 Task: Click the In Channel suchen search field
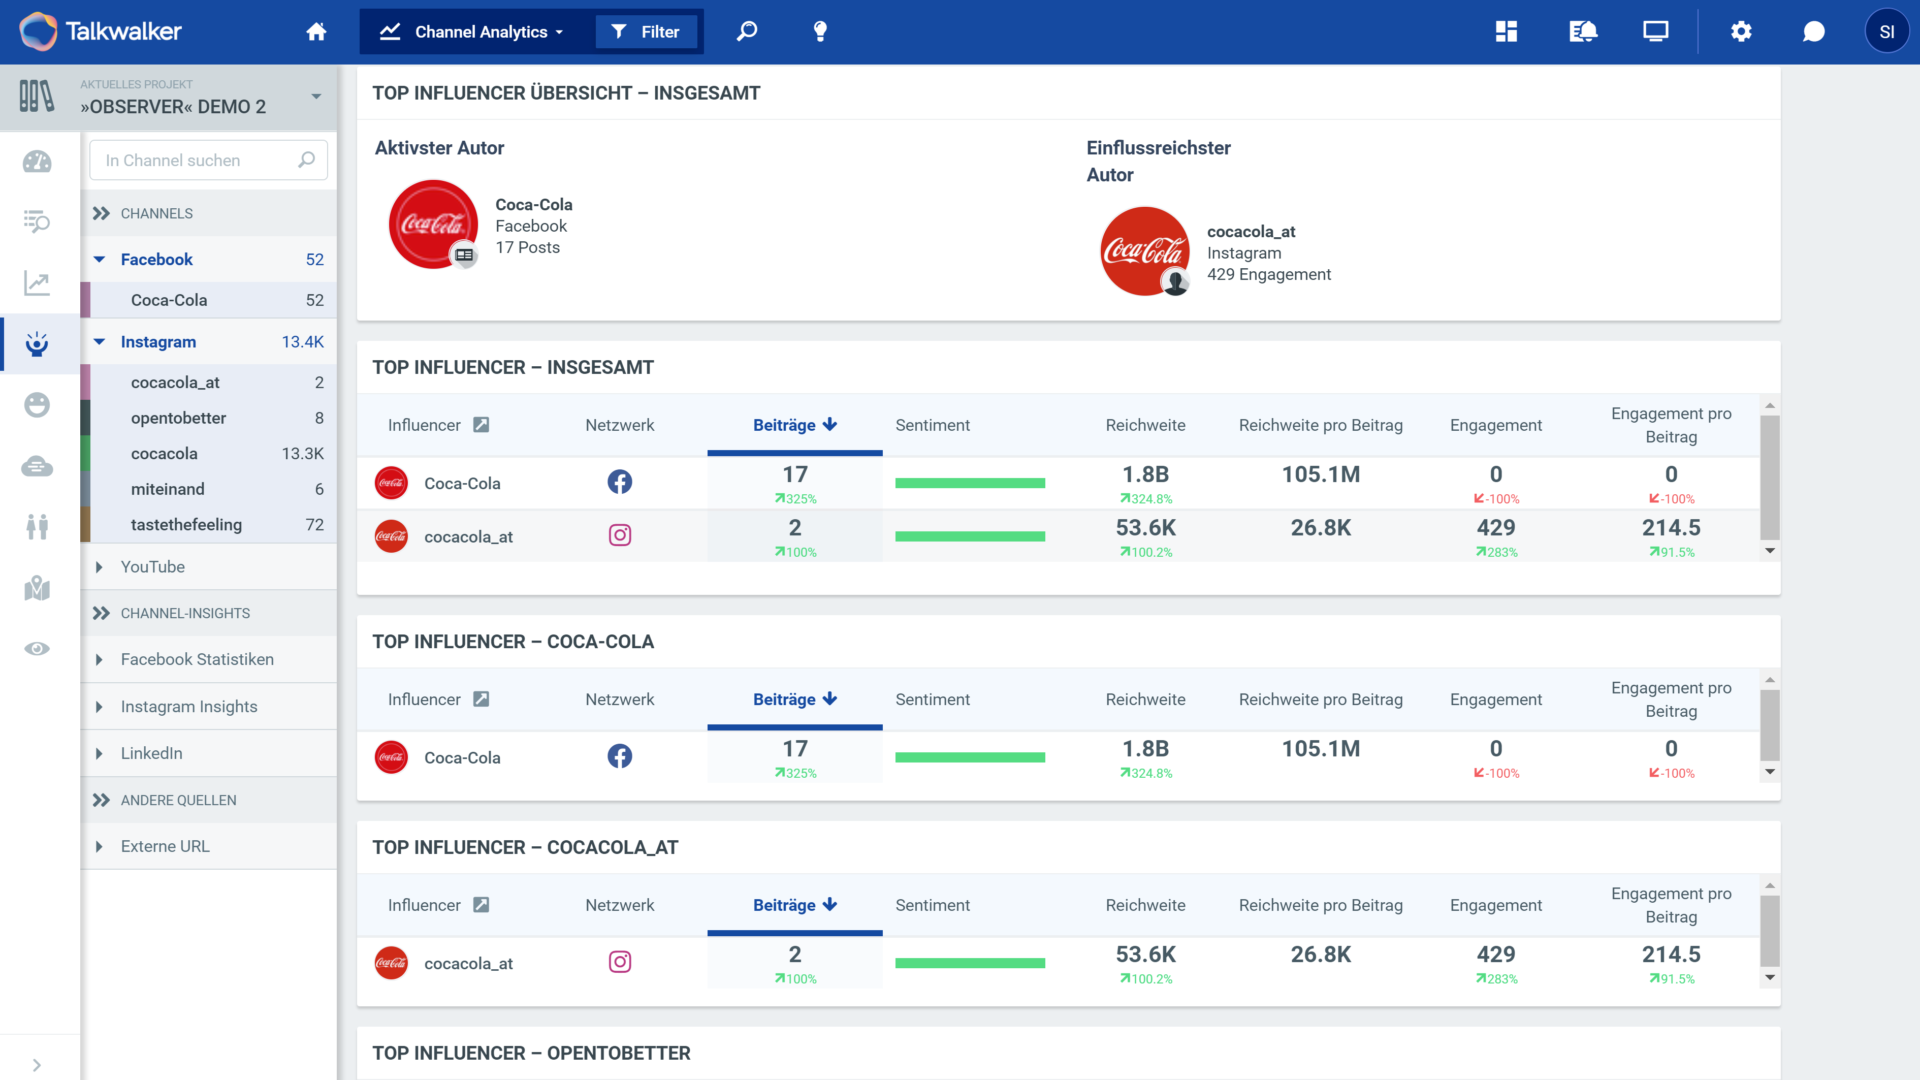(x=208, y=160)
